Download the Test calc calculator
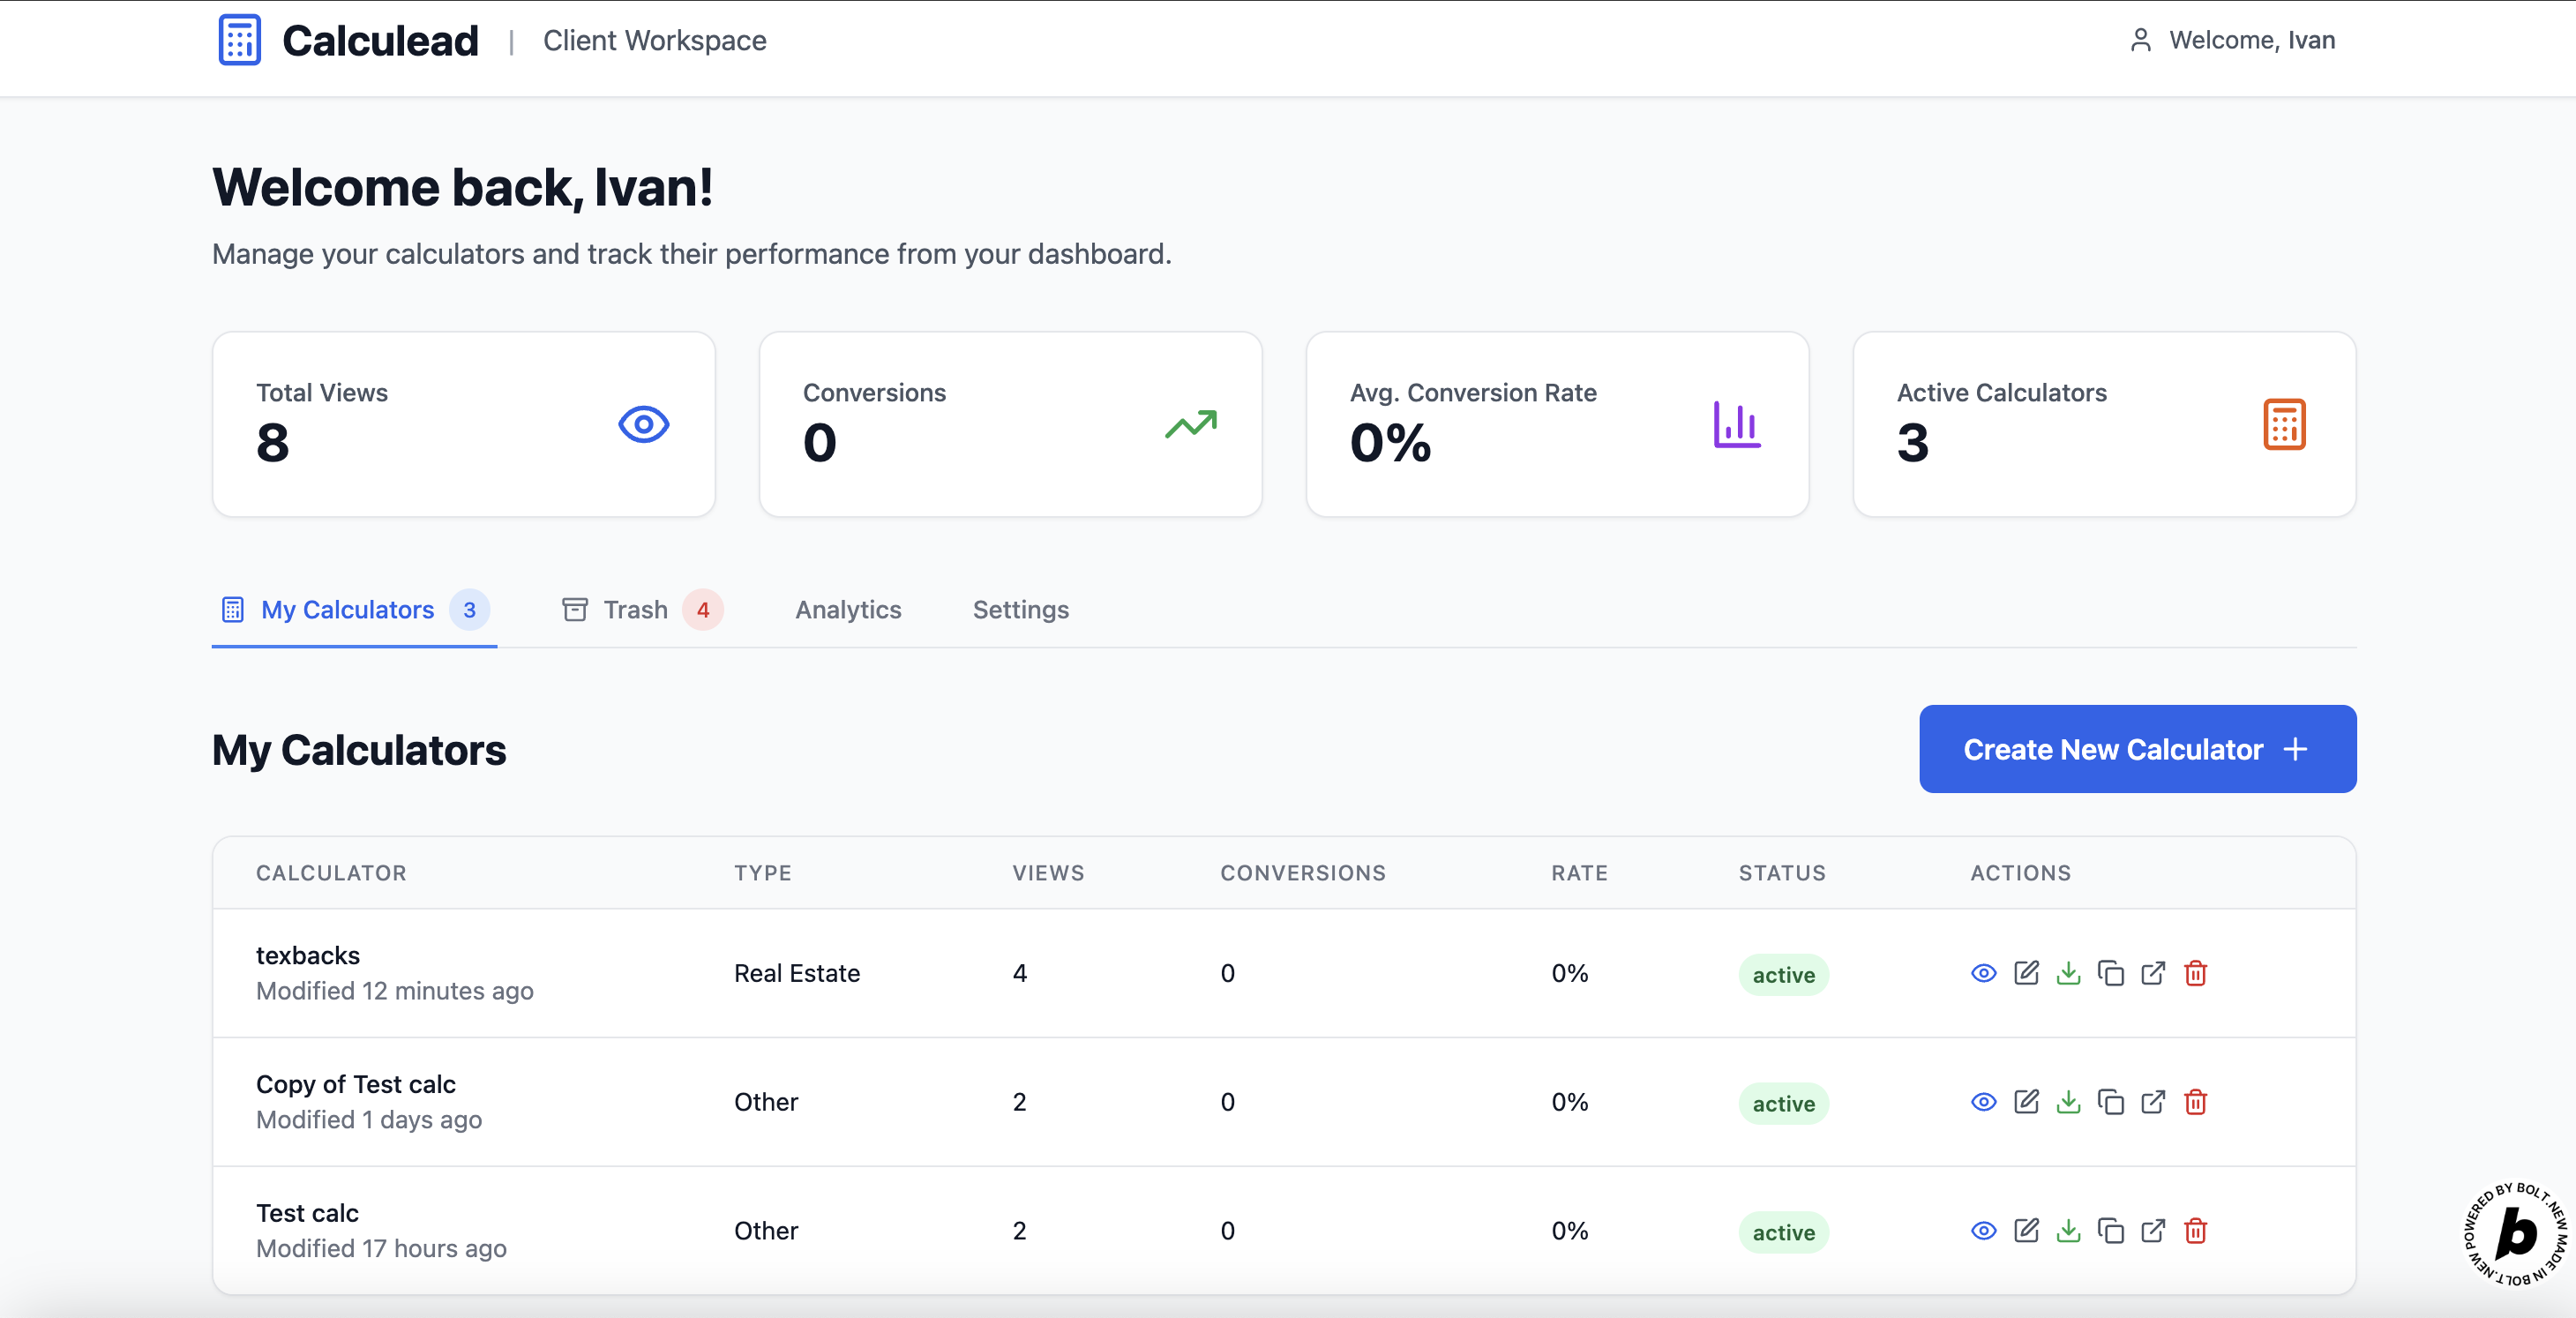 tap(2068, 1231)
